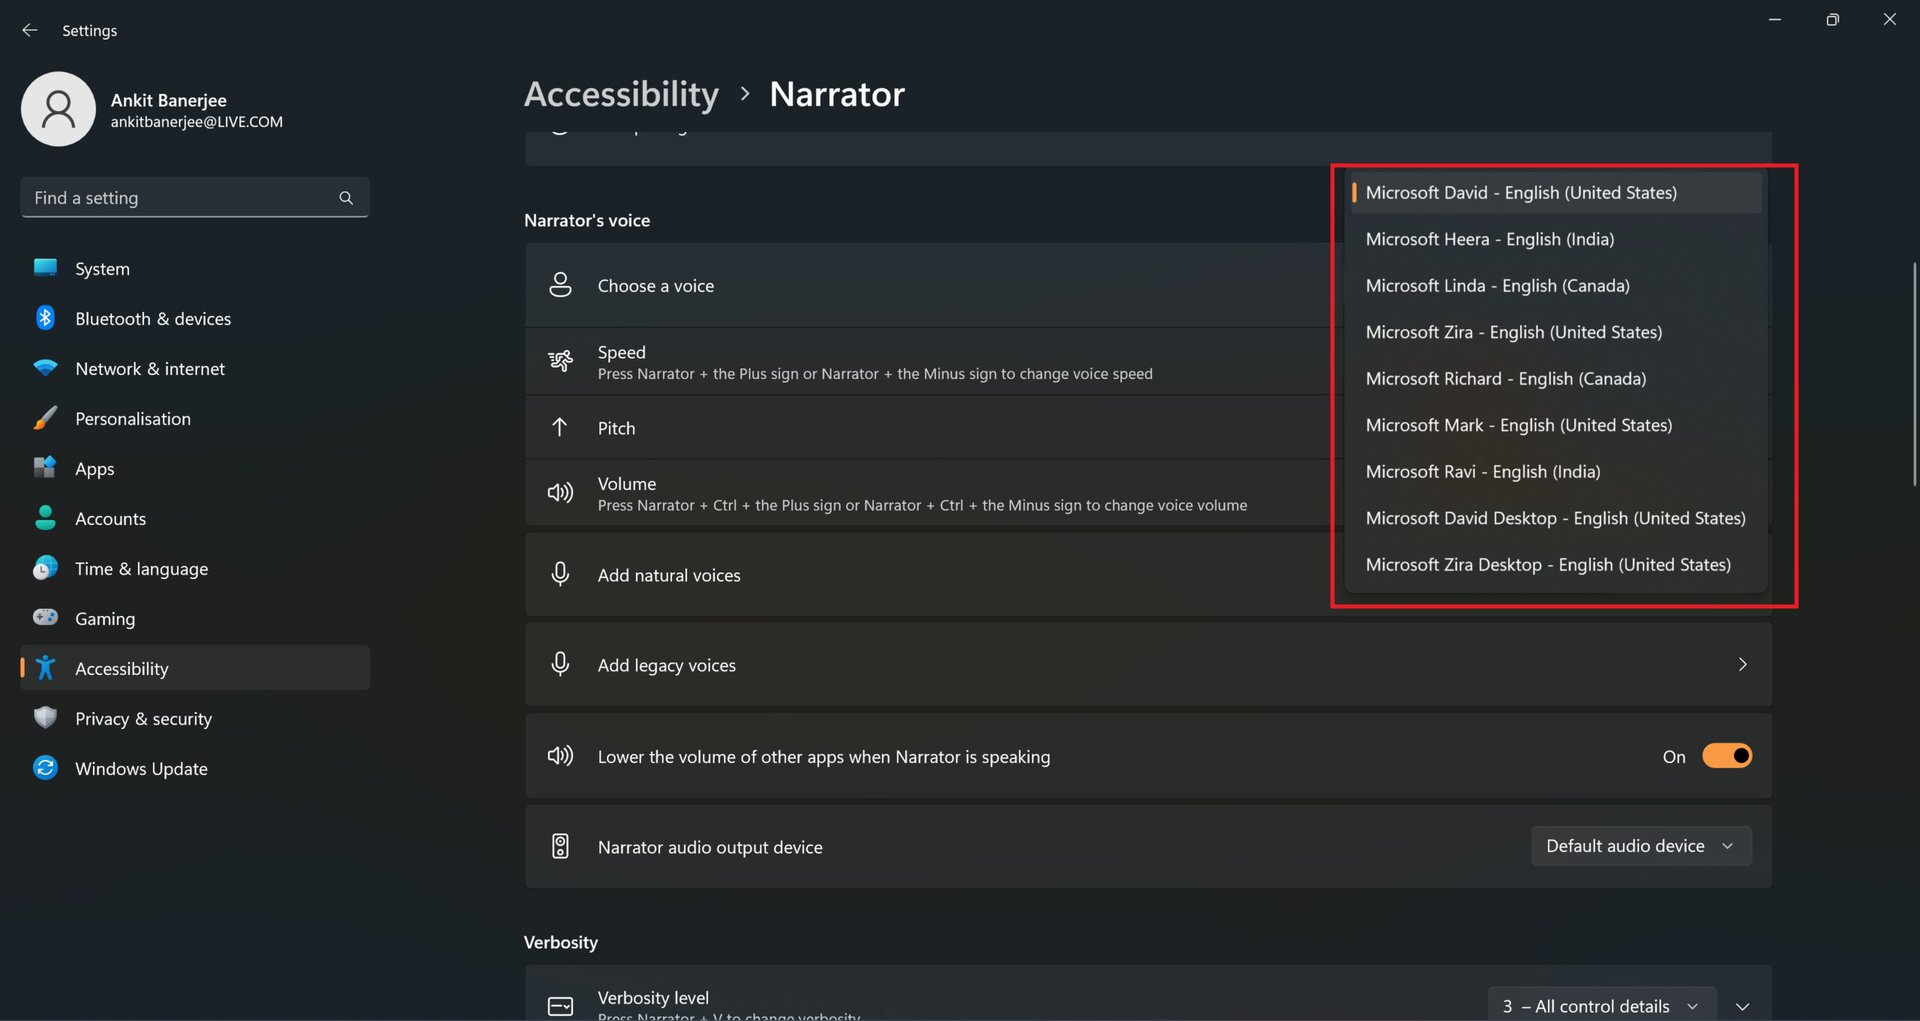
Task: Click the Gaming controller icon
Action: coord(45,617)
